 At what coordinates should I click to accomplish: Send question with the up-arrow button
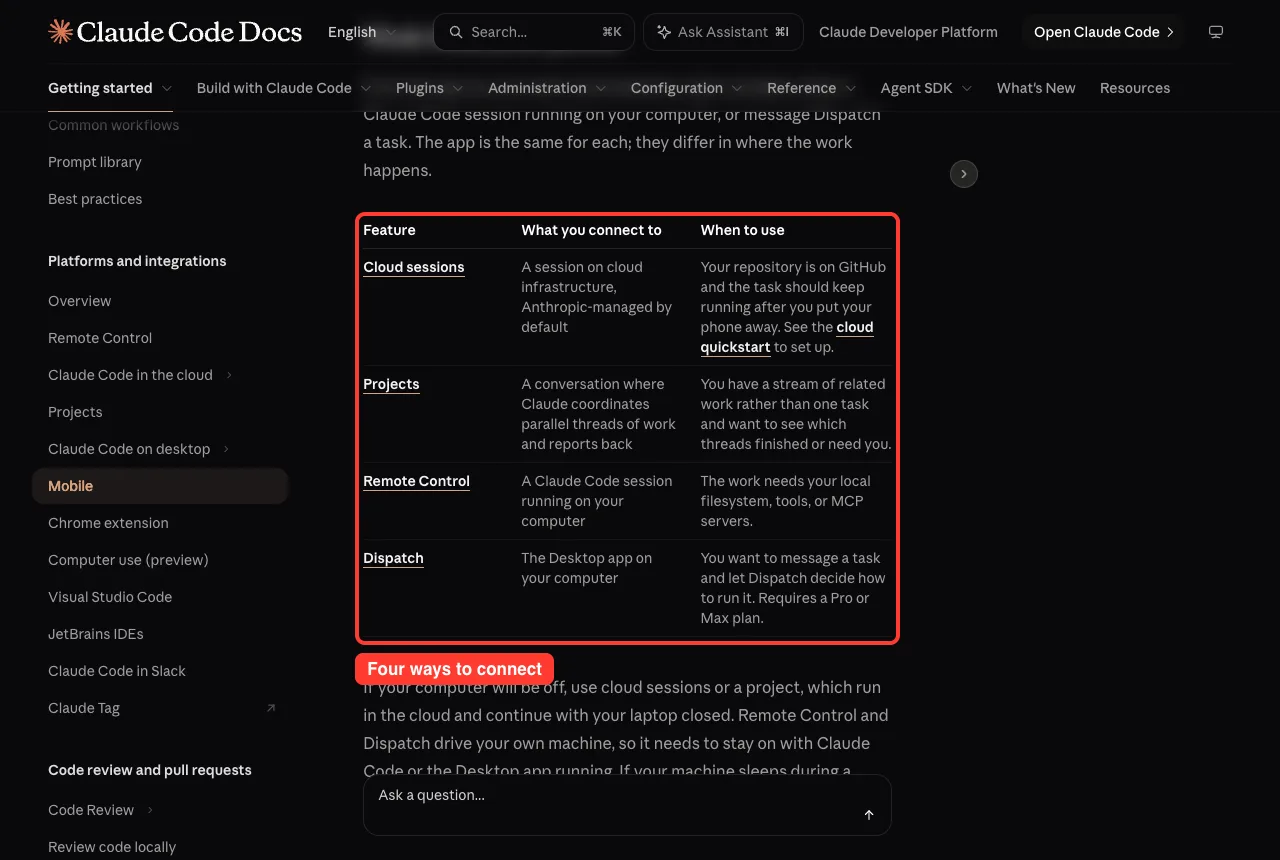869,815
